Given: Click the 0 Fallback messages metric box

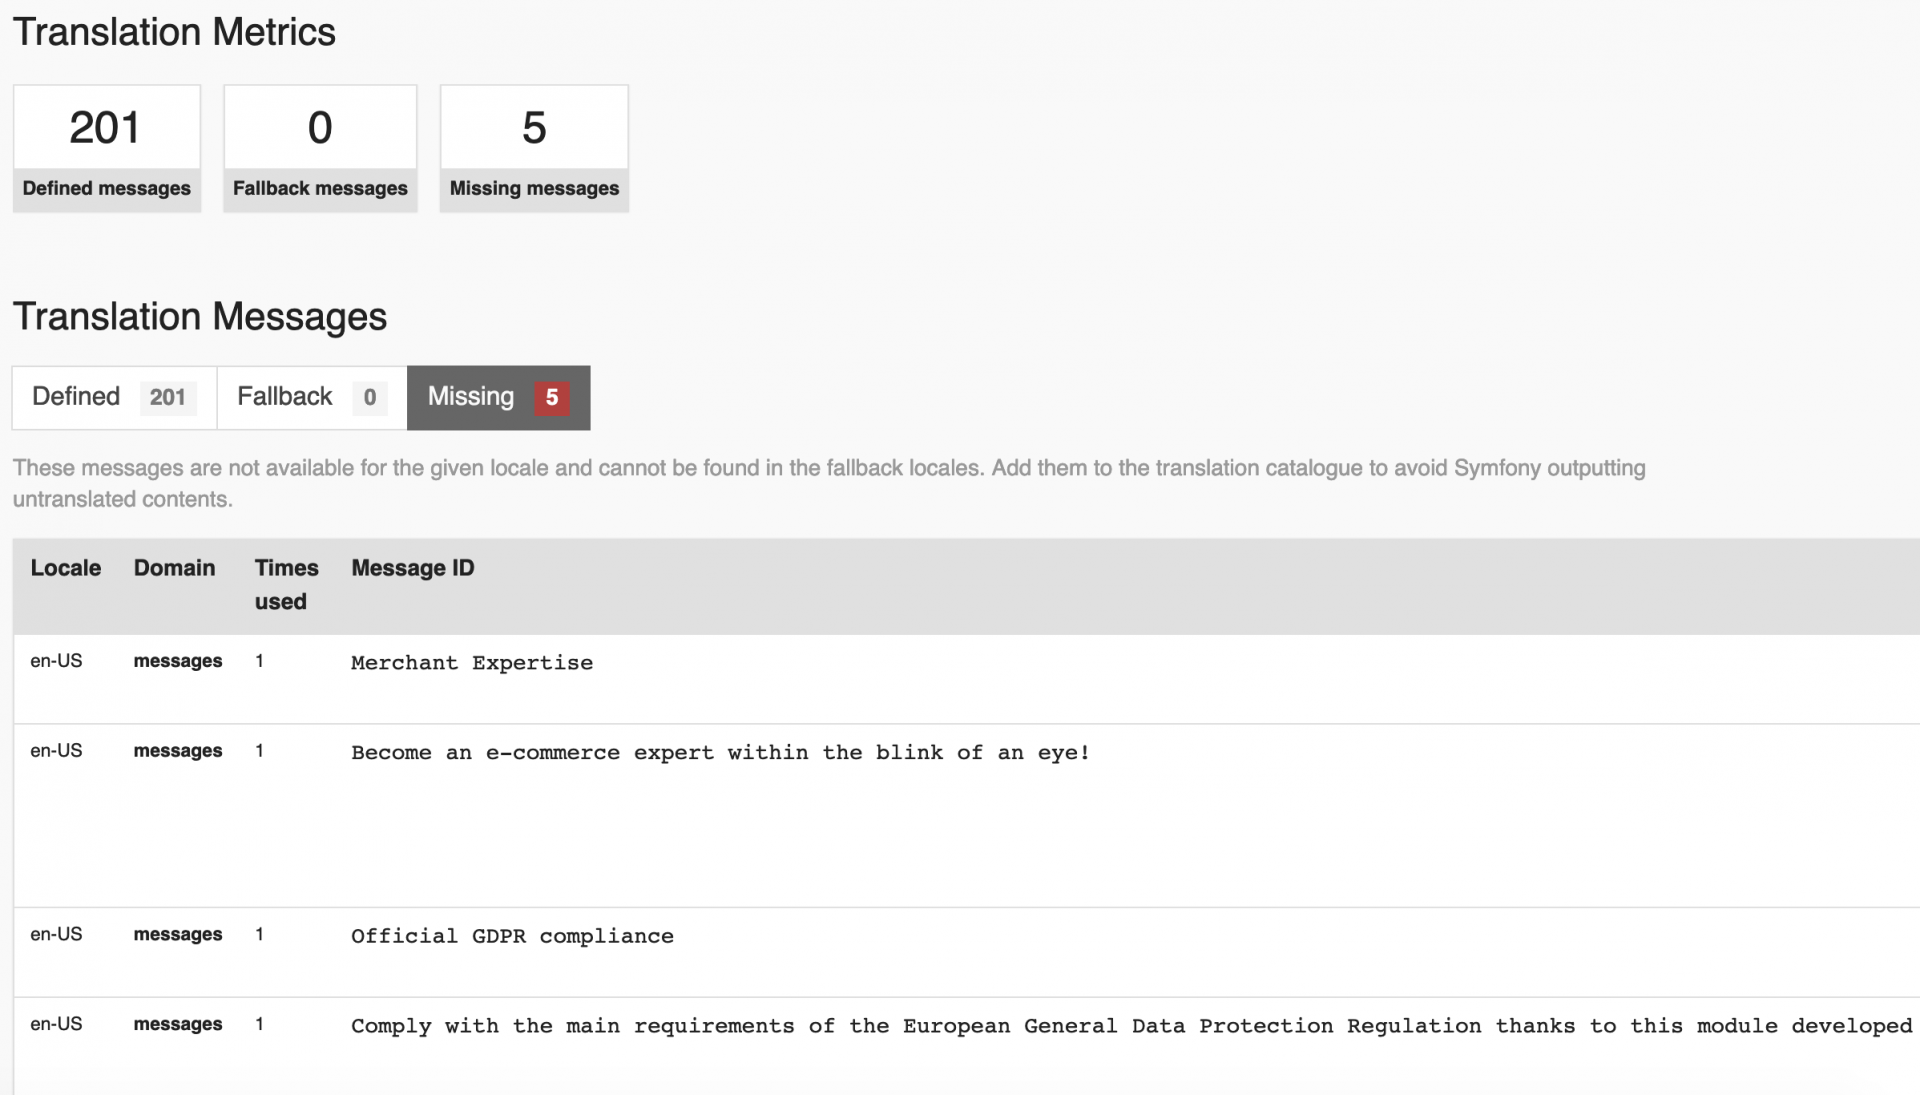Looking at the screenshot, I should [x=320, y=148].
